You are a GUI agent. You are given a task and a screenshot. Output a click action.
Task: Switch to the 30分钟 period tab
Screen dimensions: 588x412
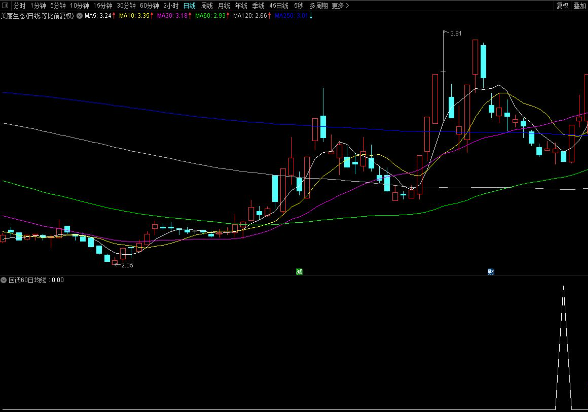tap(126, 6)
